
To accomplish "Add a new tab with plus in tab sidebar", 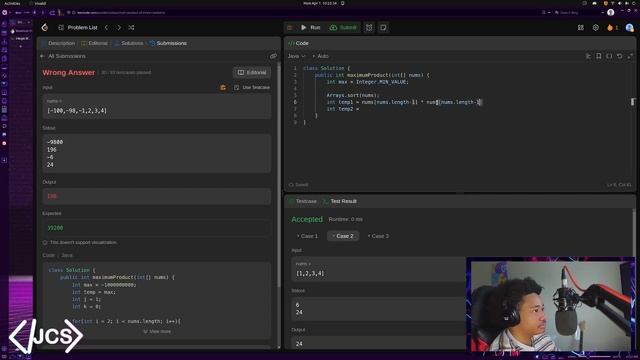I will (x=20, y=47).
